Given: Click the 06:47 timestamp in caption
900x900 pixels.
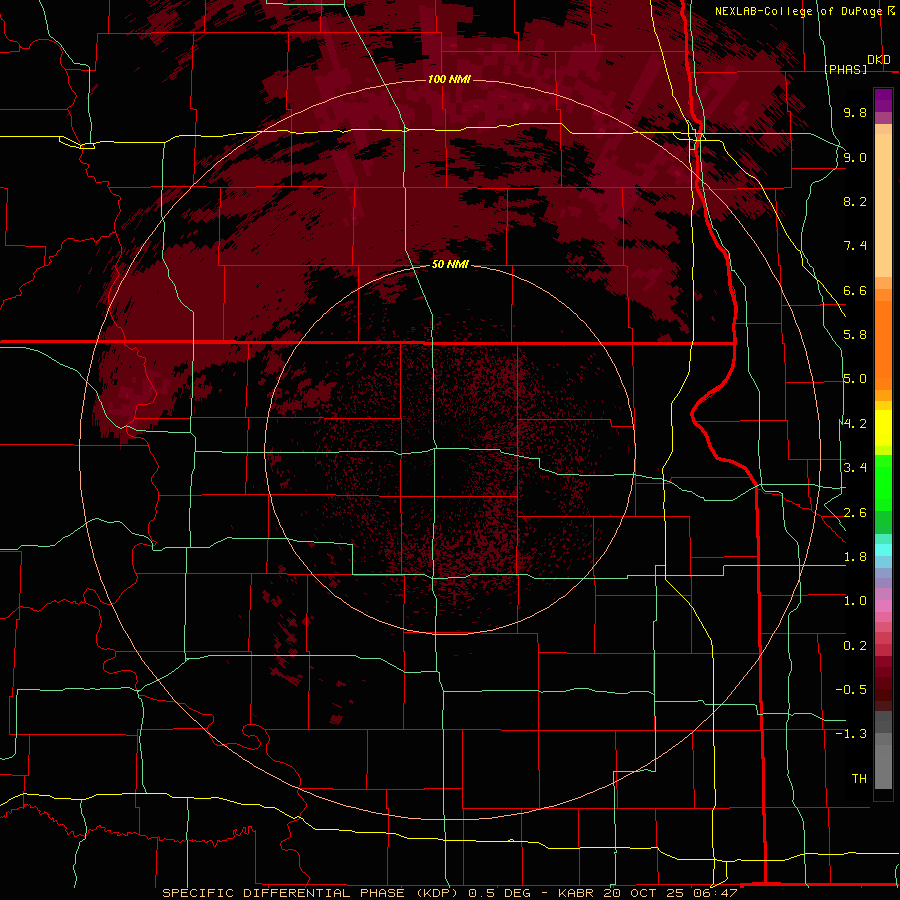Looking at the screenshot, I should tap(718, 893).
